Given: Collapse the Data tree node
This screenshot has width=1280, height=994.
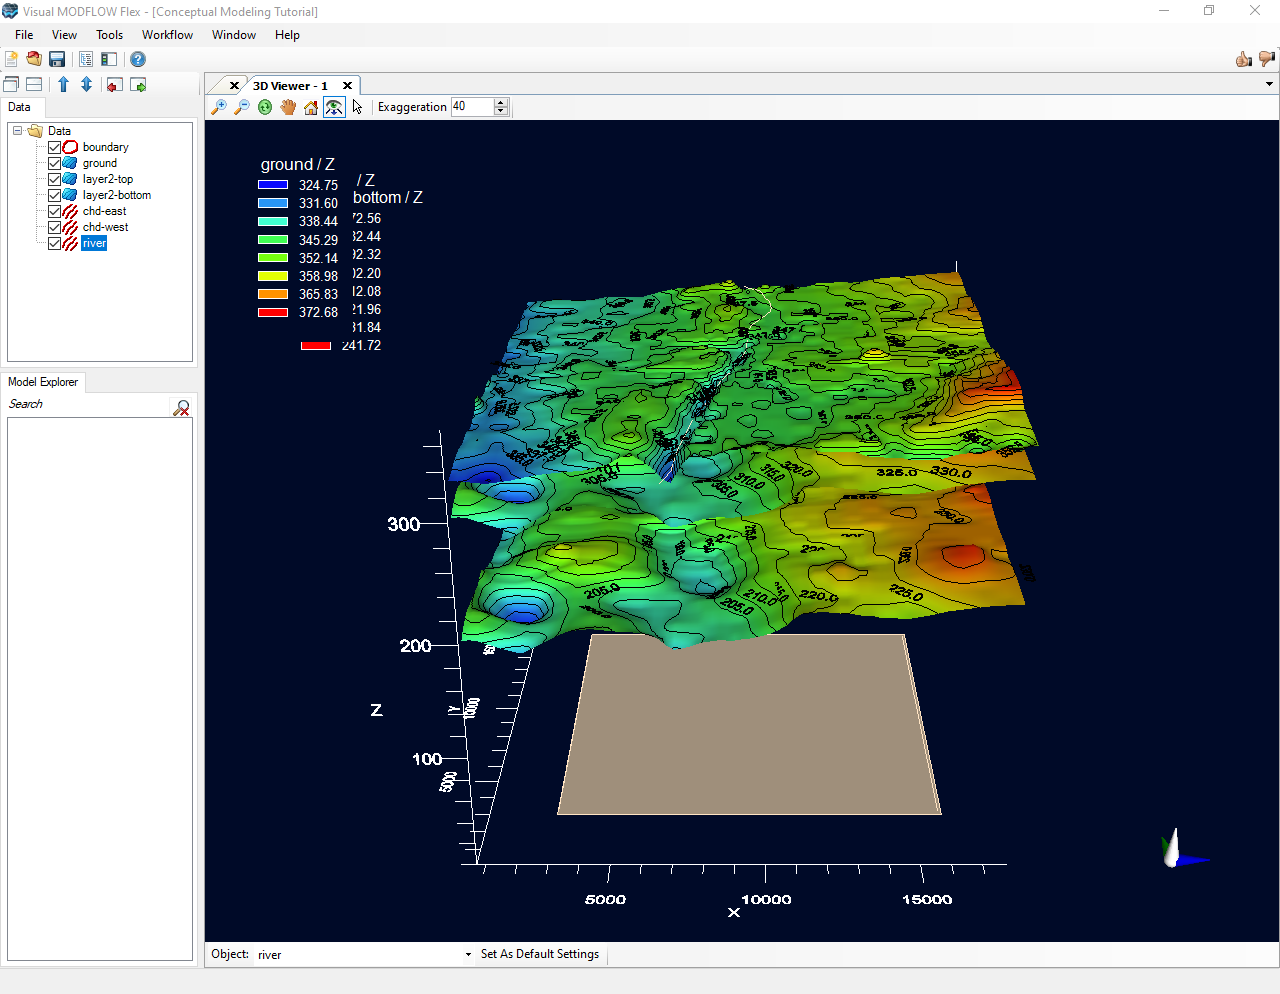Looking at the screenshot, I should coord(17,131).
